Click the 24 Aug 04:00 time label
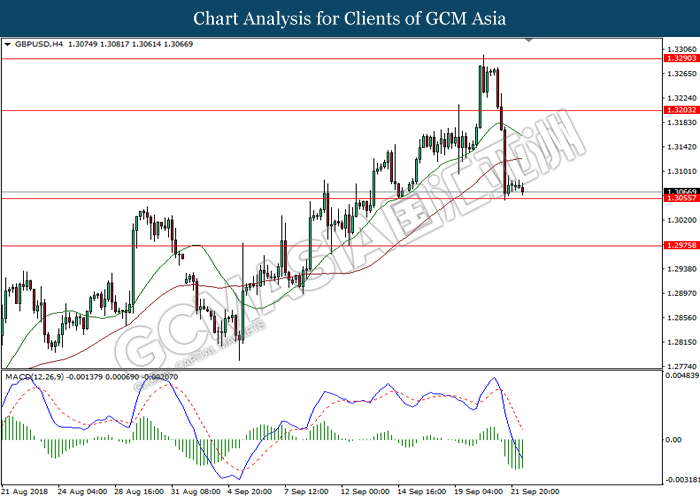This screenshot has height=500, width=700. [82, 492]
